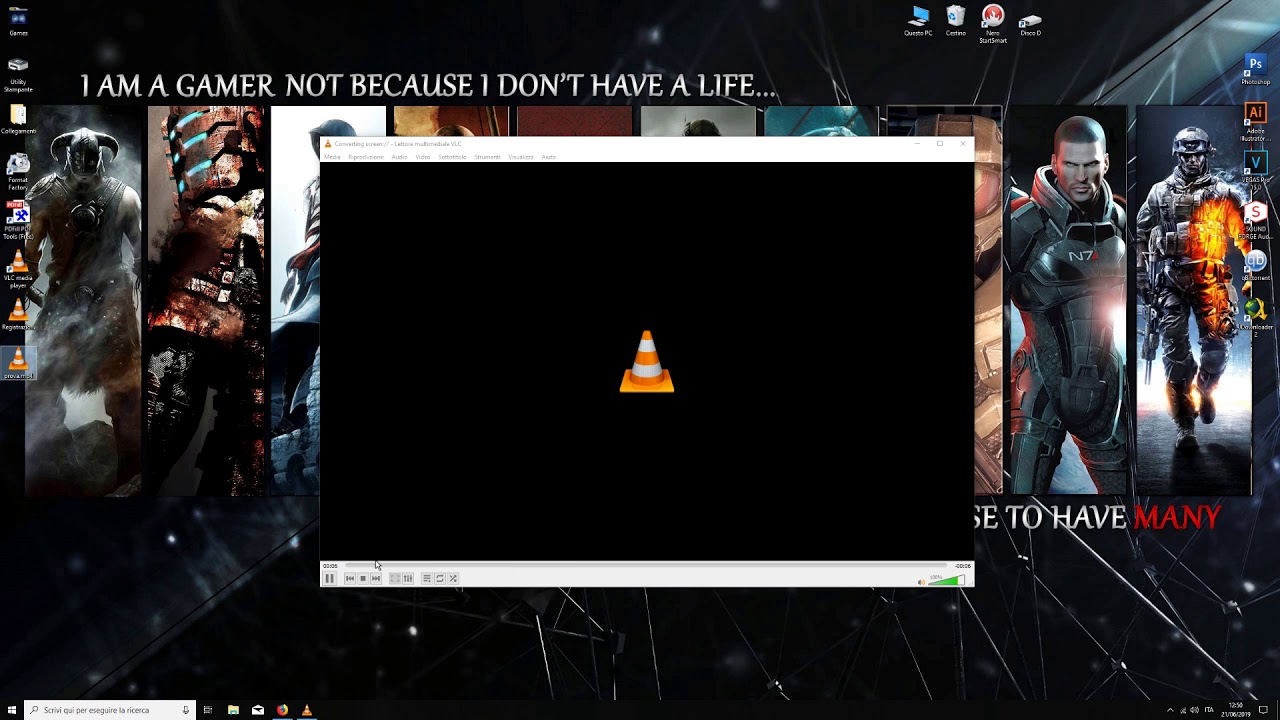Select the Format Factory desktop icon

pos(18,171)
